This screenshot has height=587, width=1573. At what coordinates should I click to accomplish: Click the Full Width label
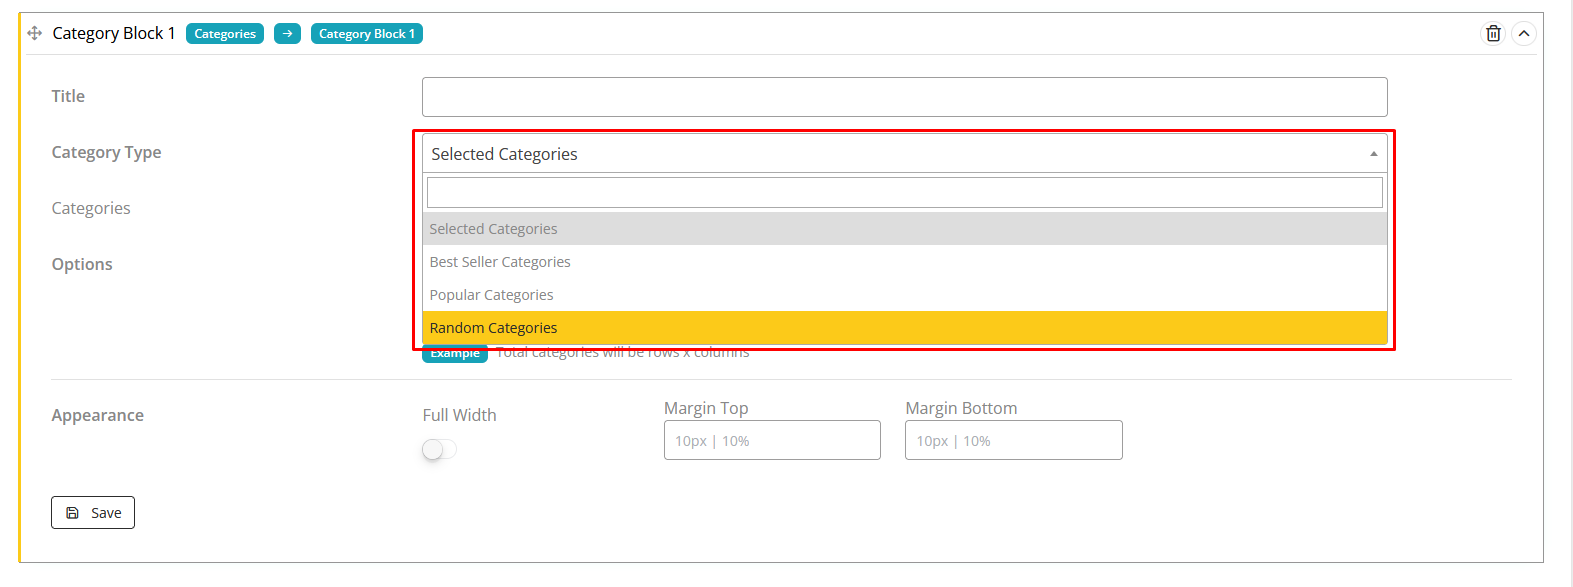point(459,415)
